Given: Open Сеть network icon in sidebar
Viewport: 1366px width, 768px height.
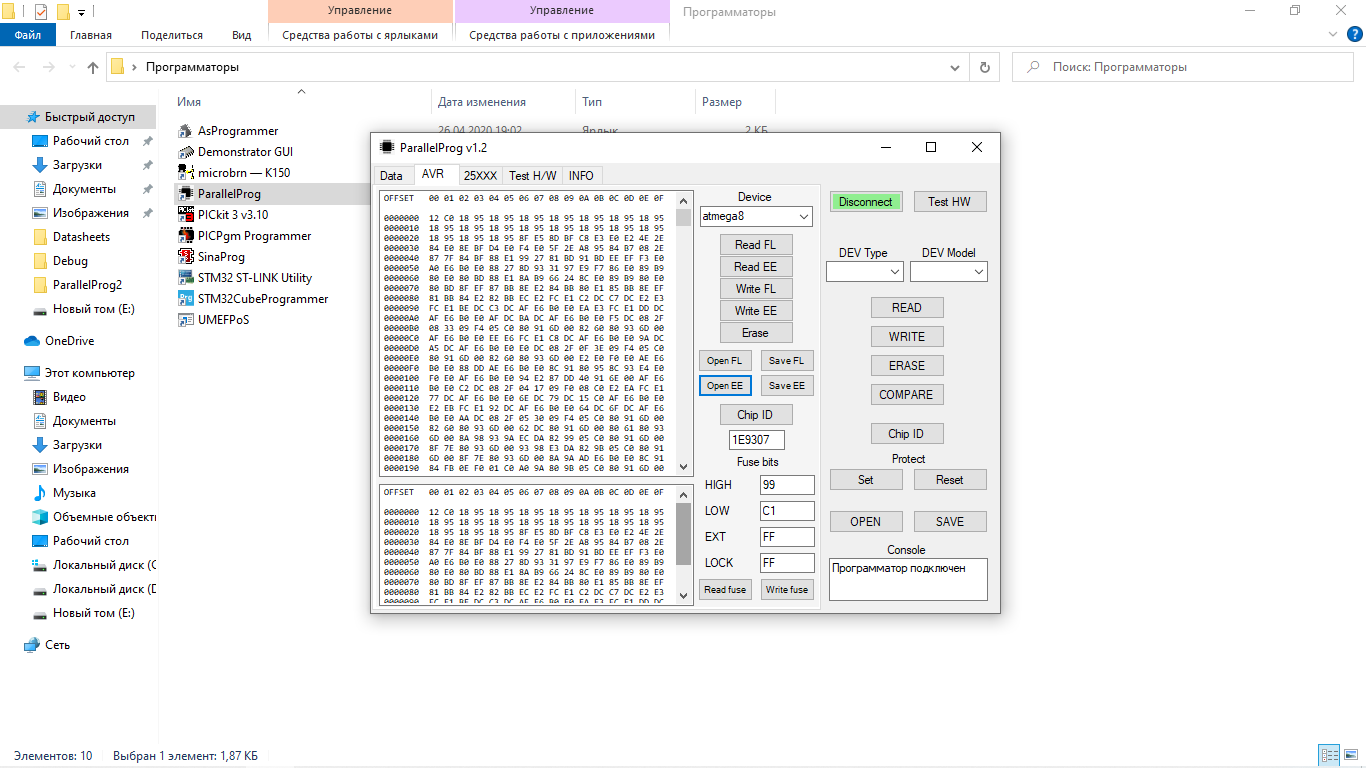Looking at the screenshot, I should pos(32,645).
